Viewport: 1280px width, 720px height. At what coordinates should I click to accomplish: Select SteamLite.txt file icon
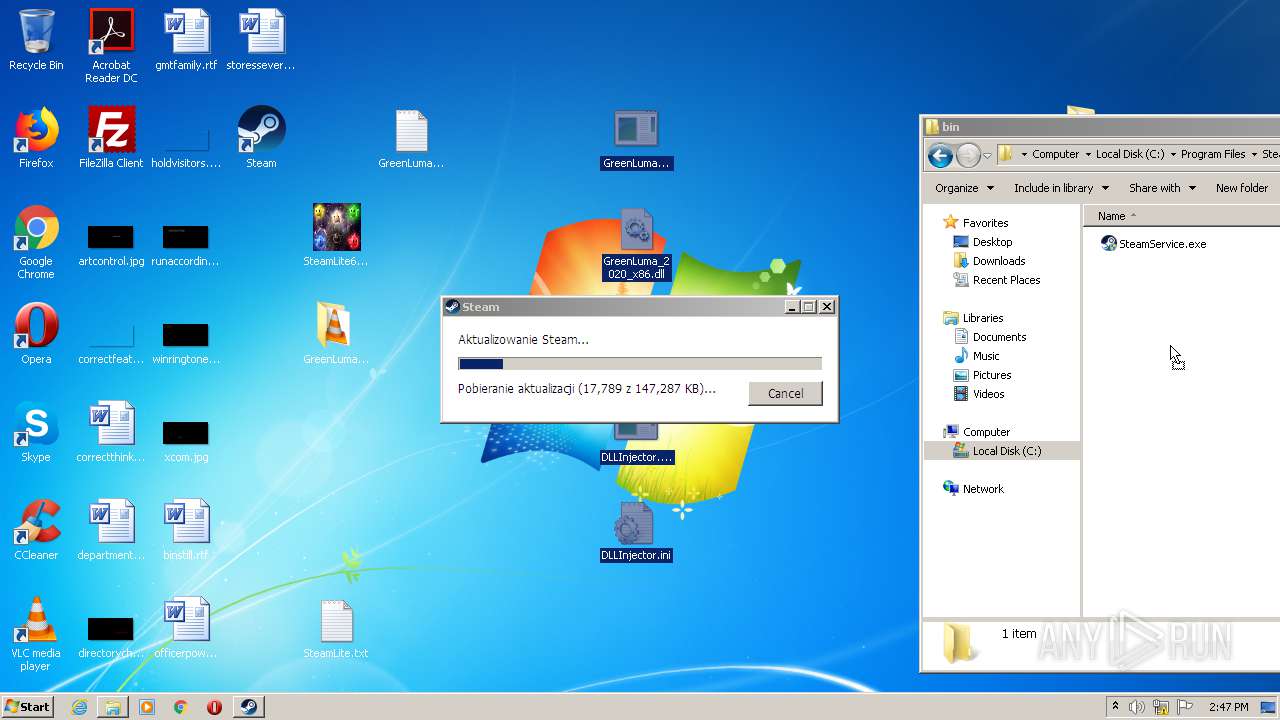[x=336, y=630]
